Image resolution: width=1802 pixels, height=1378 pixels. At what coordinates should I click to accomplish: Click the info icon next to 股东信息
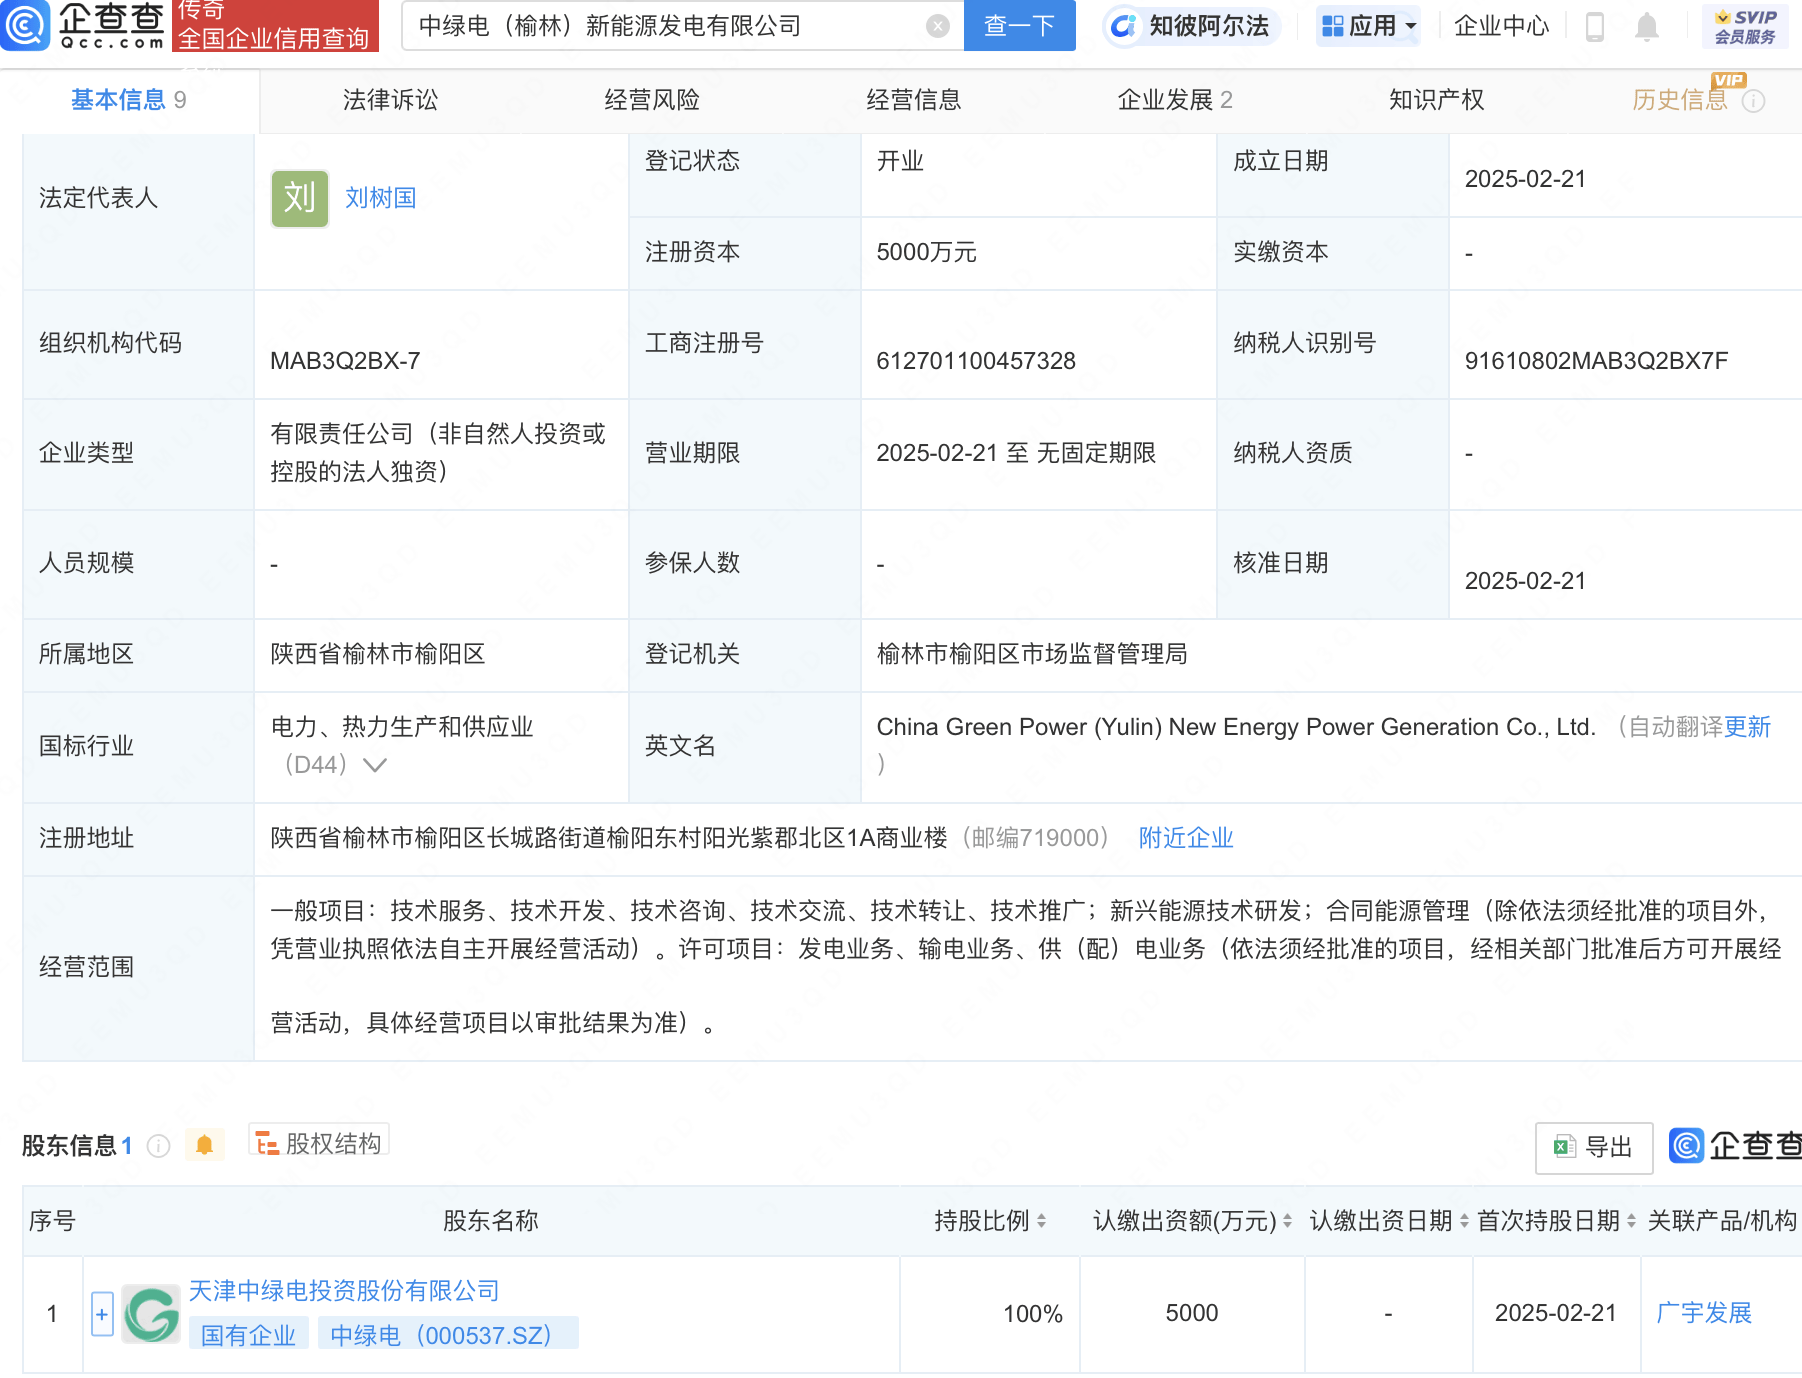158,1147
